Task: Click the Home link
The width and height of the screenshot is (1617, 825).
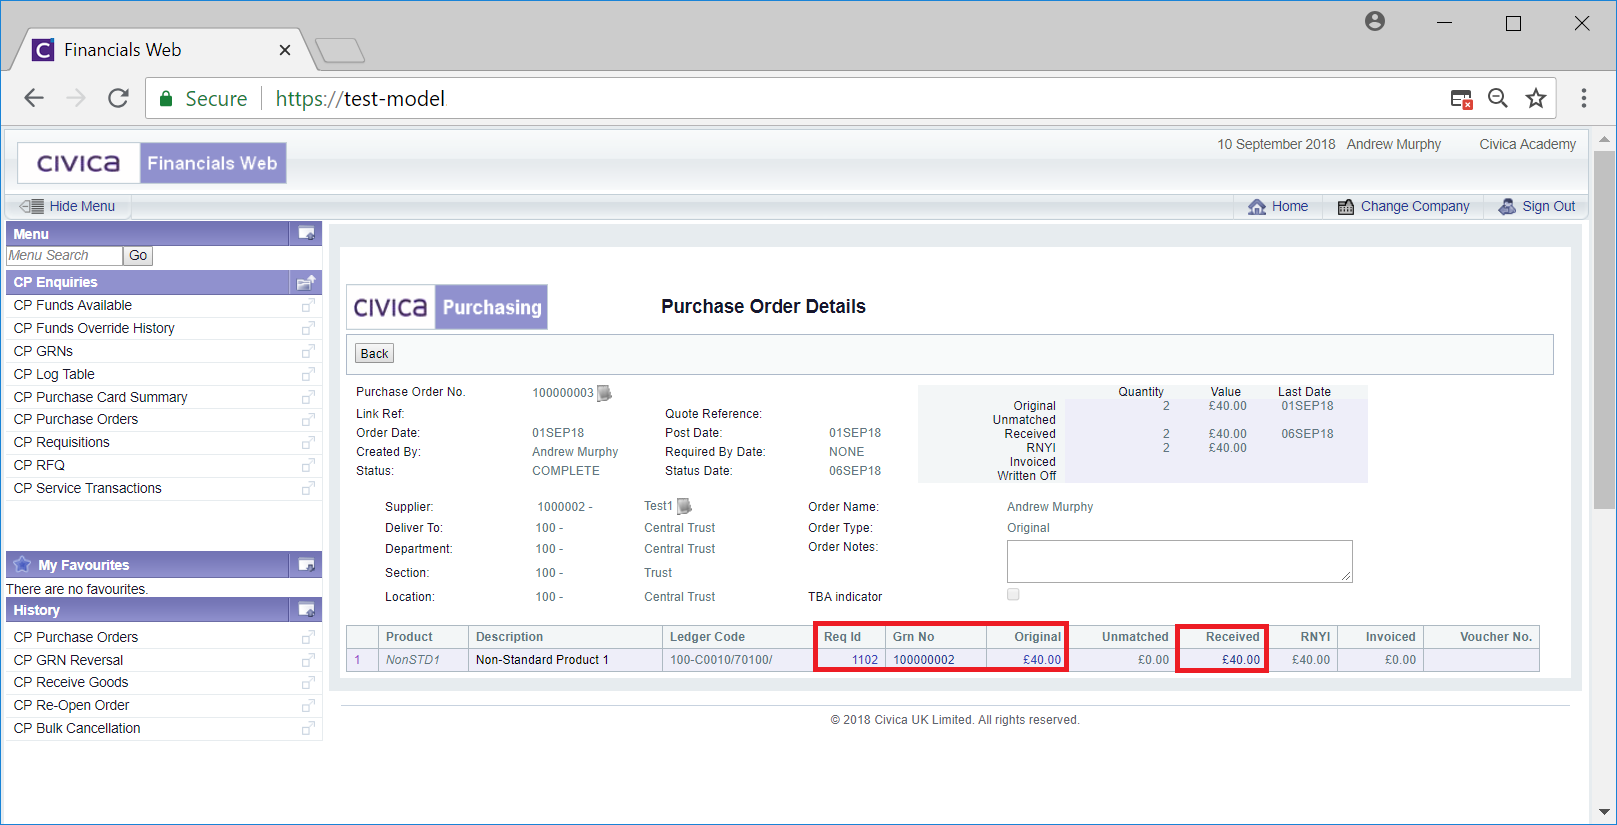Action: pos(1290,206)
